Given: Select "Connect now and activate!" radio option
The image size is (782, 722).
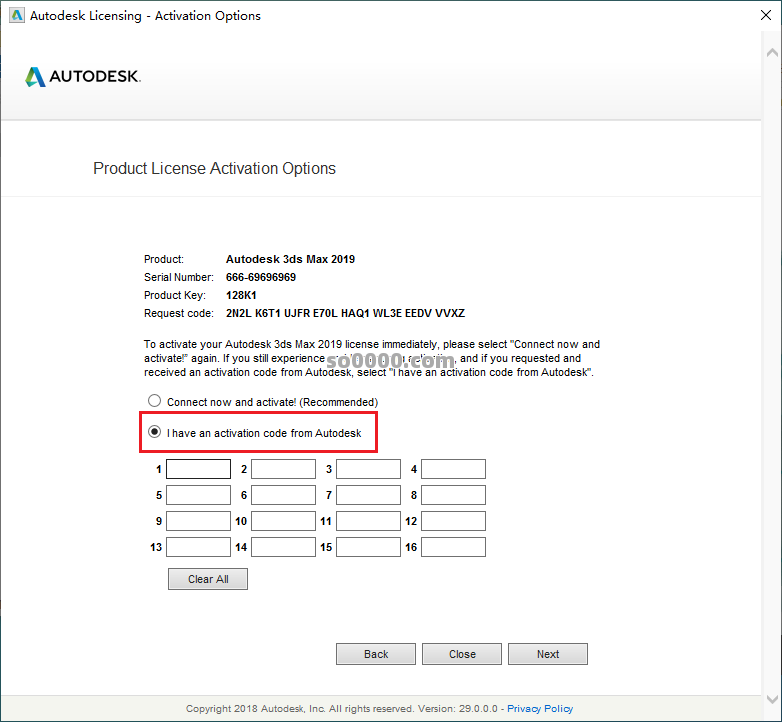Looking at the screenshot, I should tap(154, 401).
